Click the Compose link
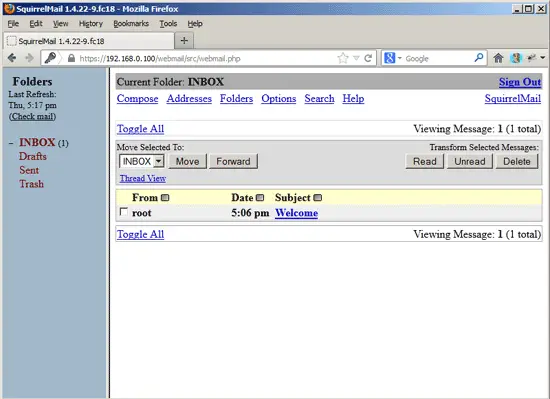 click(x=138, y=99)
